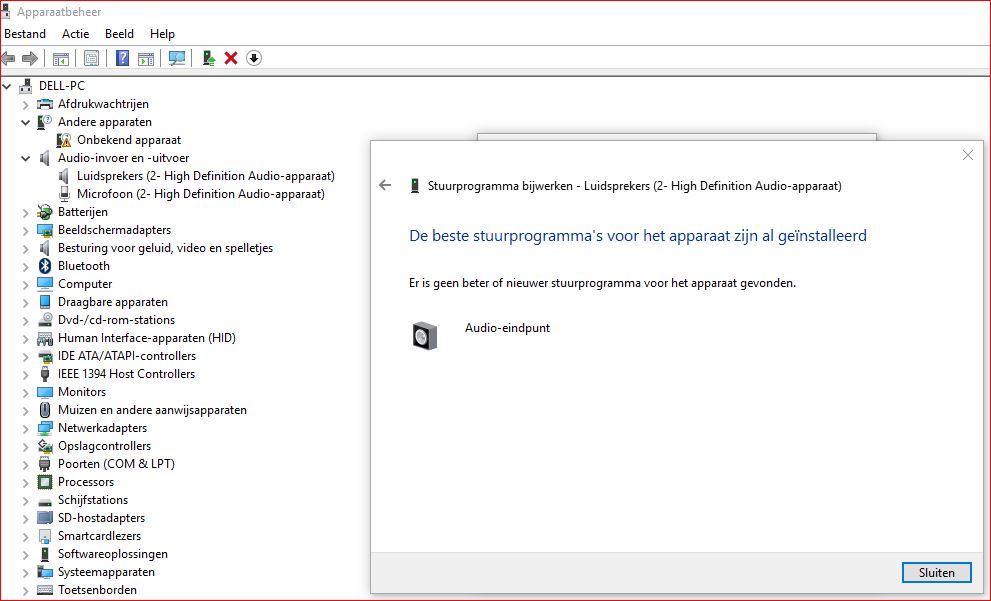Open the Bestand menu
This screenshot has width=991, height=601.
(x=25, y=34)
